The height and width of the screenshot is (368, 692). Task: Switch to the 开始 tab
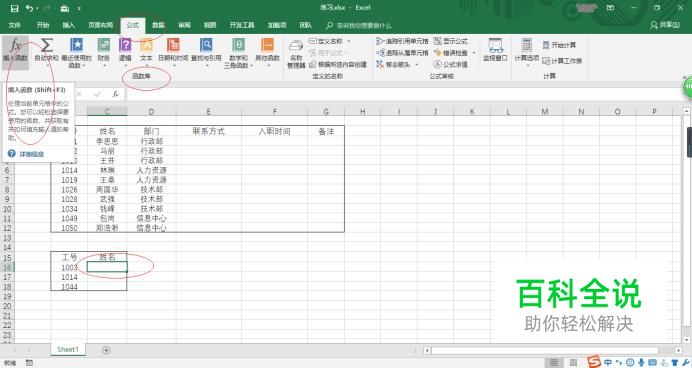43,25
